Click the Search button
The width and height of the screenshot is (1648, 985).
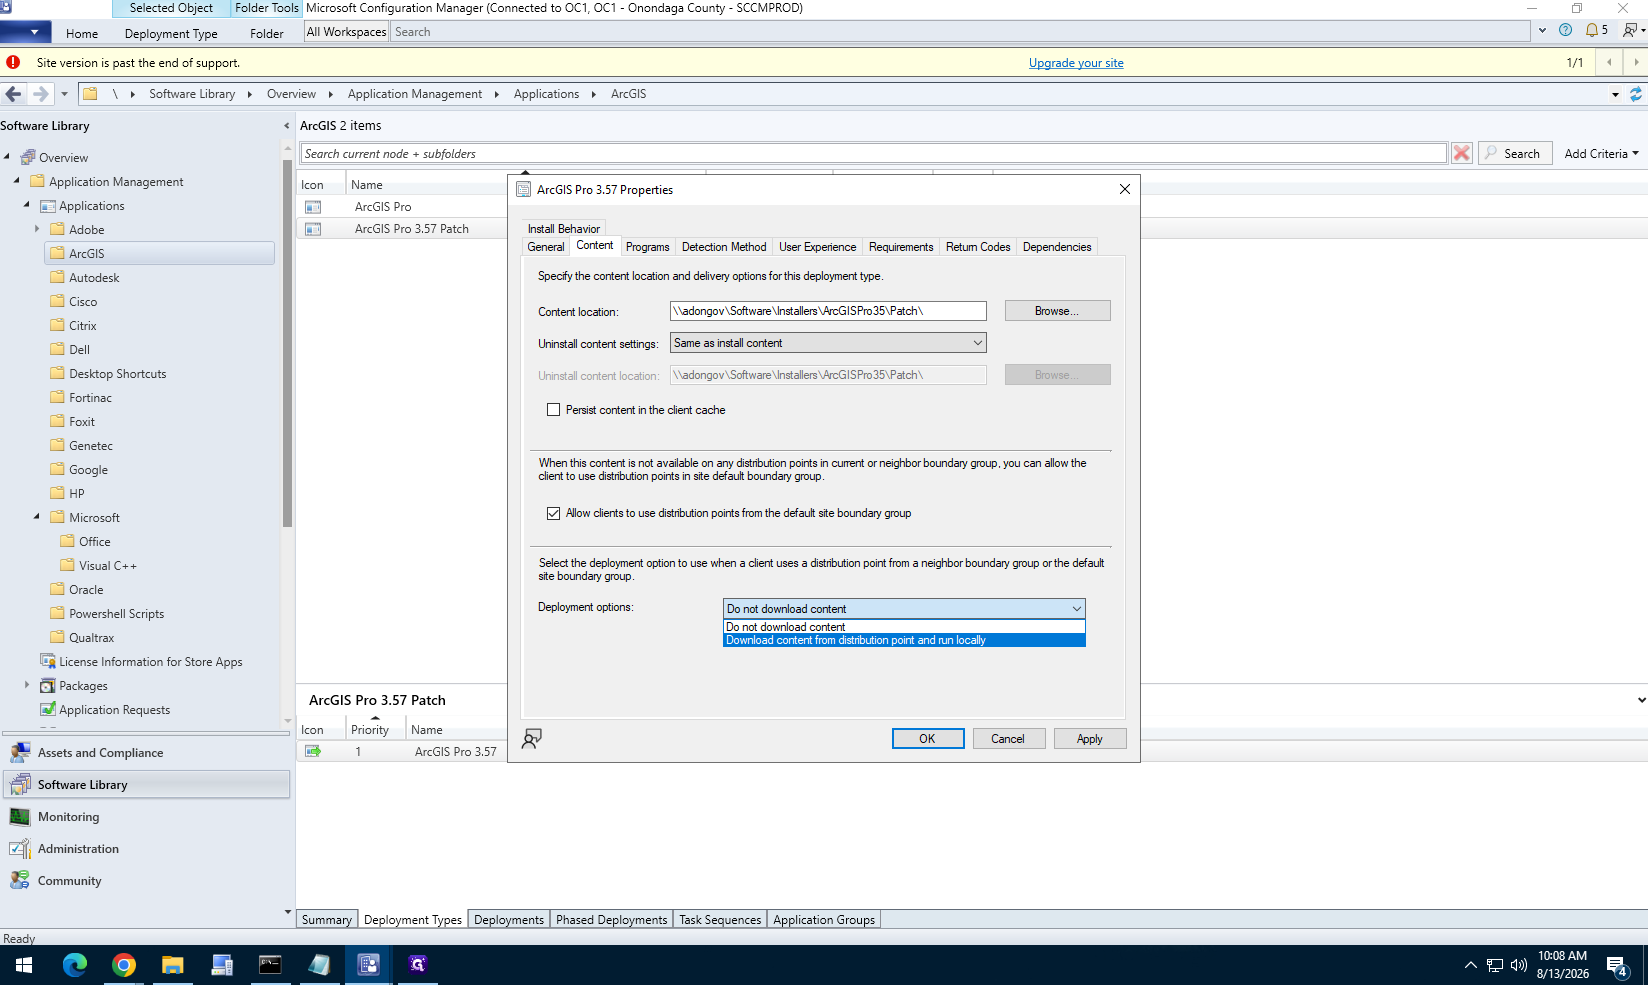coord(1514,153)
